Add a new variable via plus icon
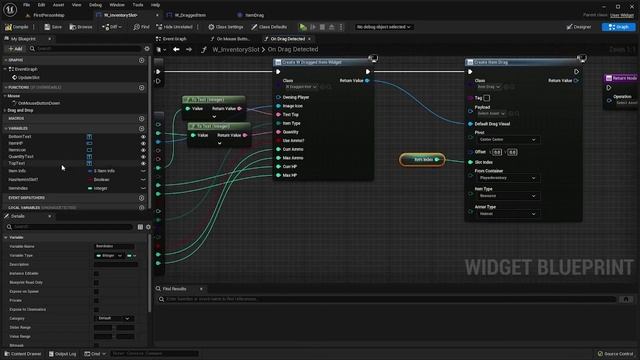 tap(141, 129)
